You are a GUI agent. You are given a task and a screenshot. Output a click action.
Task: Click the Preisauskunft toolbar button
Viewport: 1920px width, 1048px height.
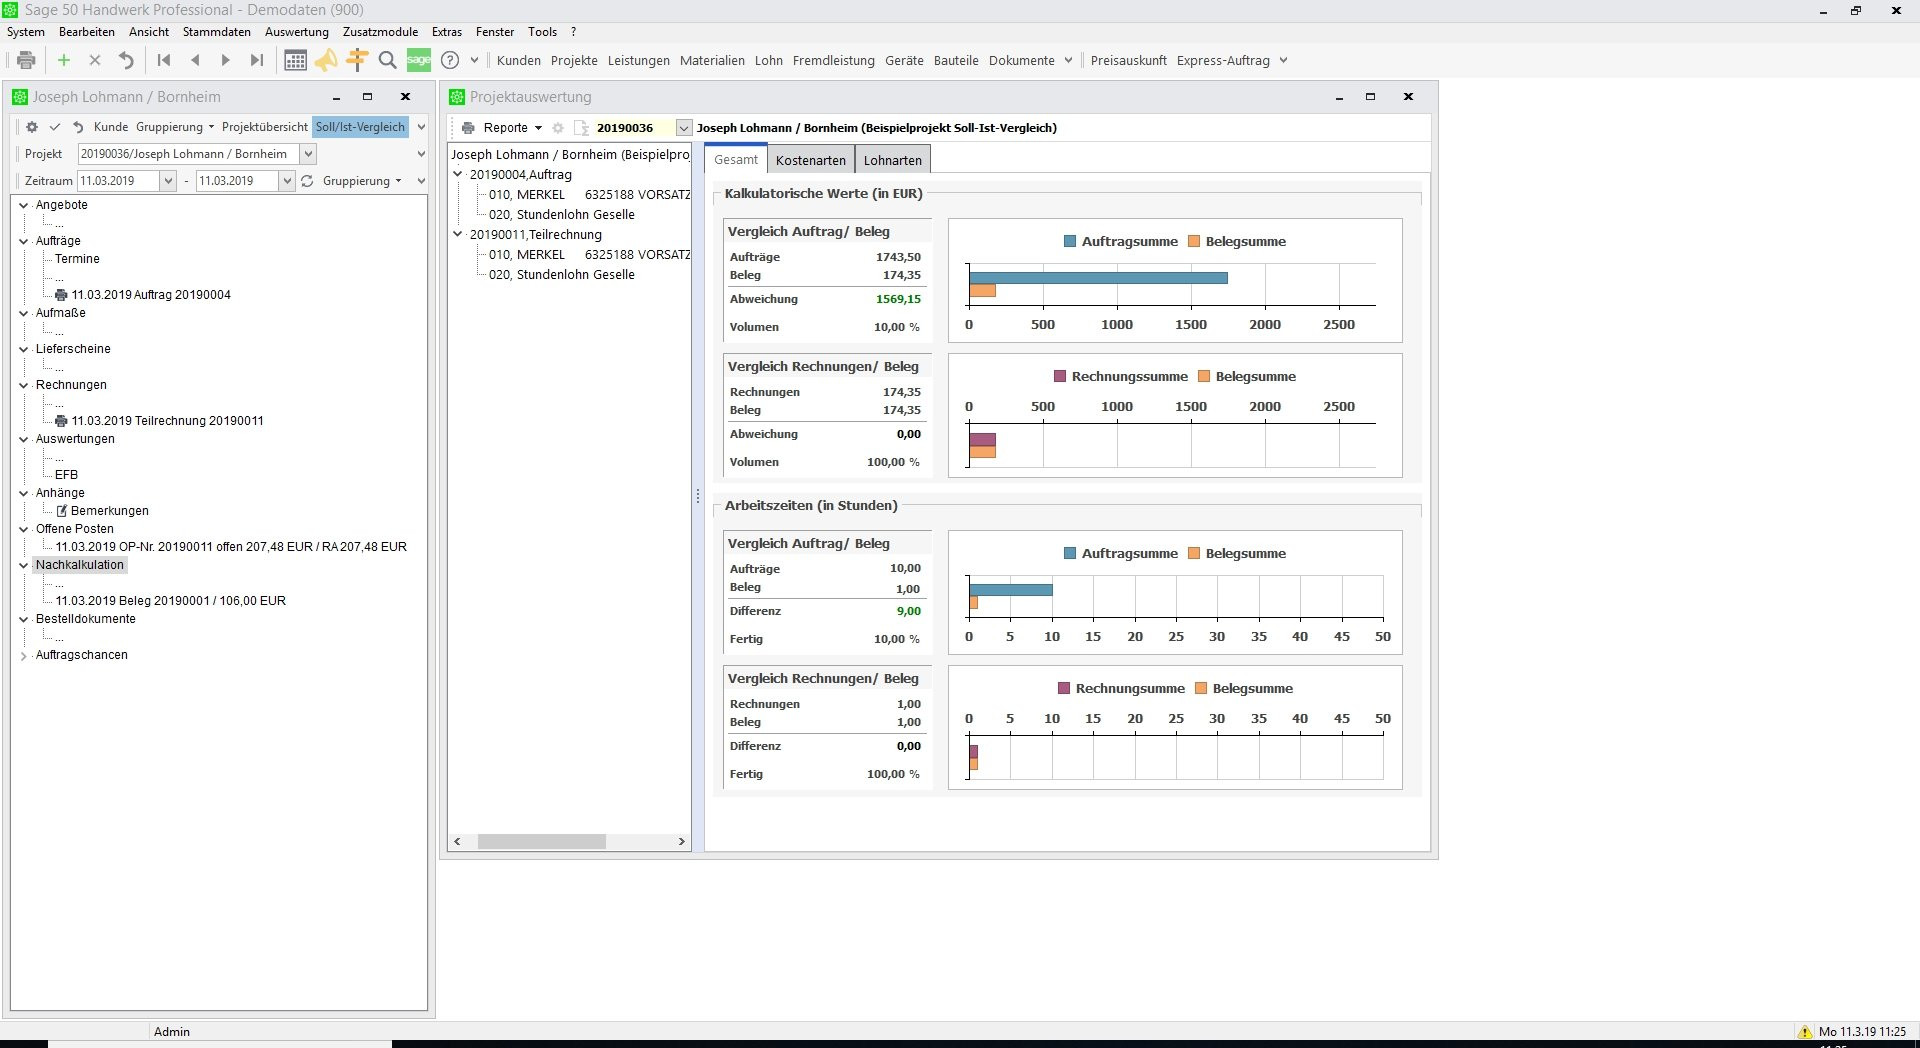coord(1128,60)
